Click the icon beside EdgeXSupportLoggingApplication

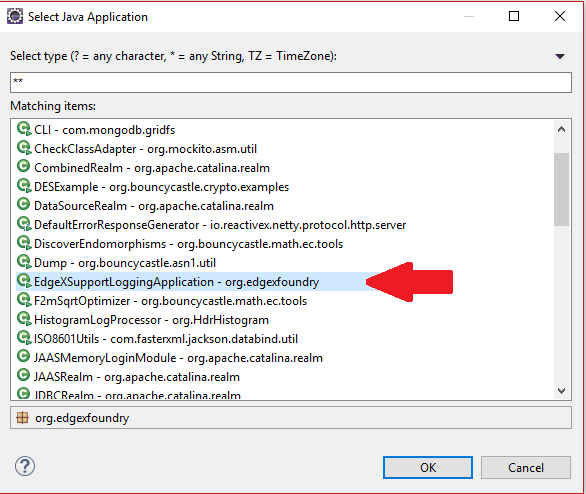24,281
